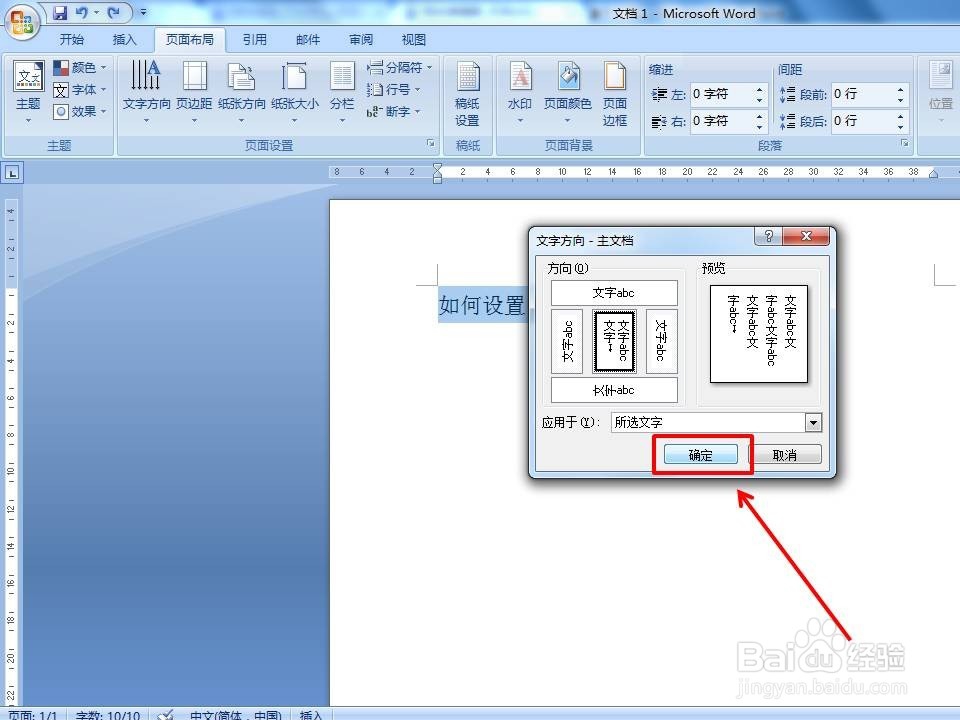Choose right rotated vertical text option

661,341
